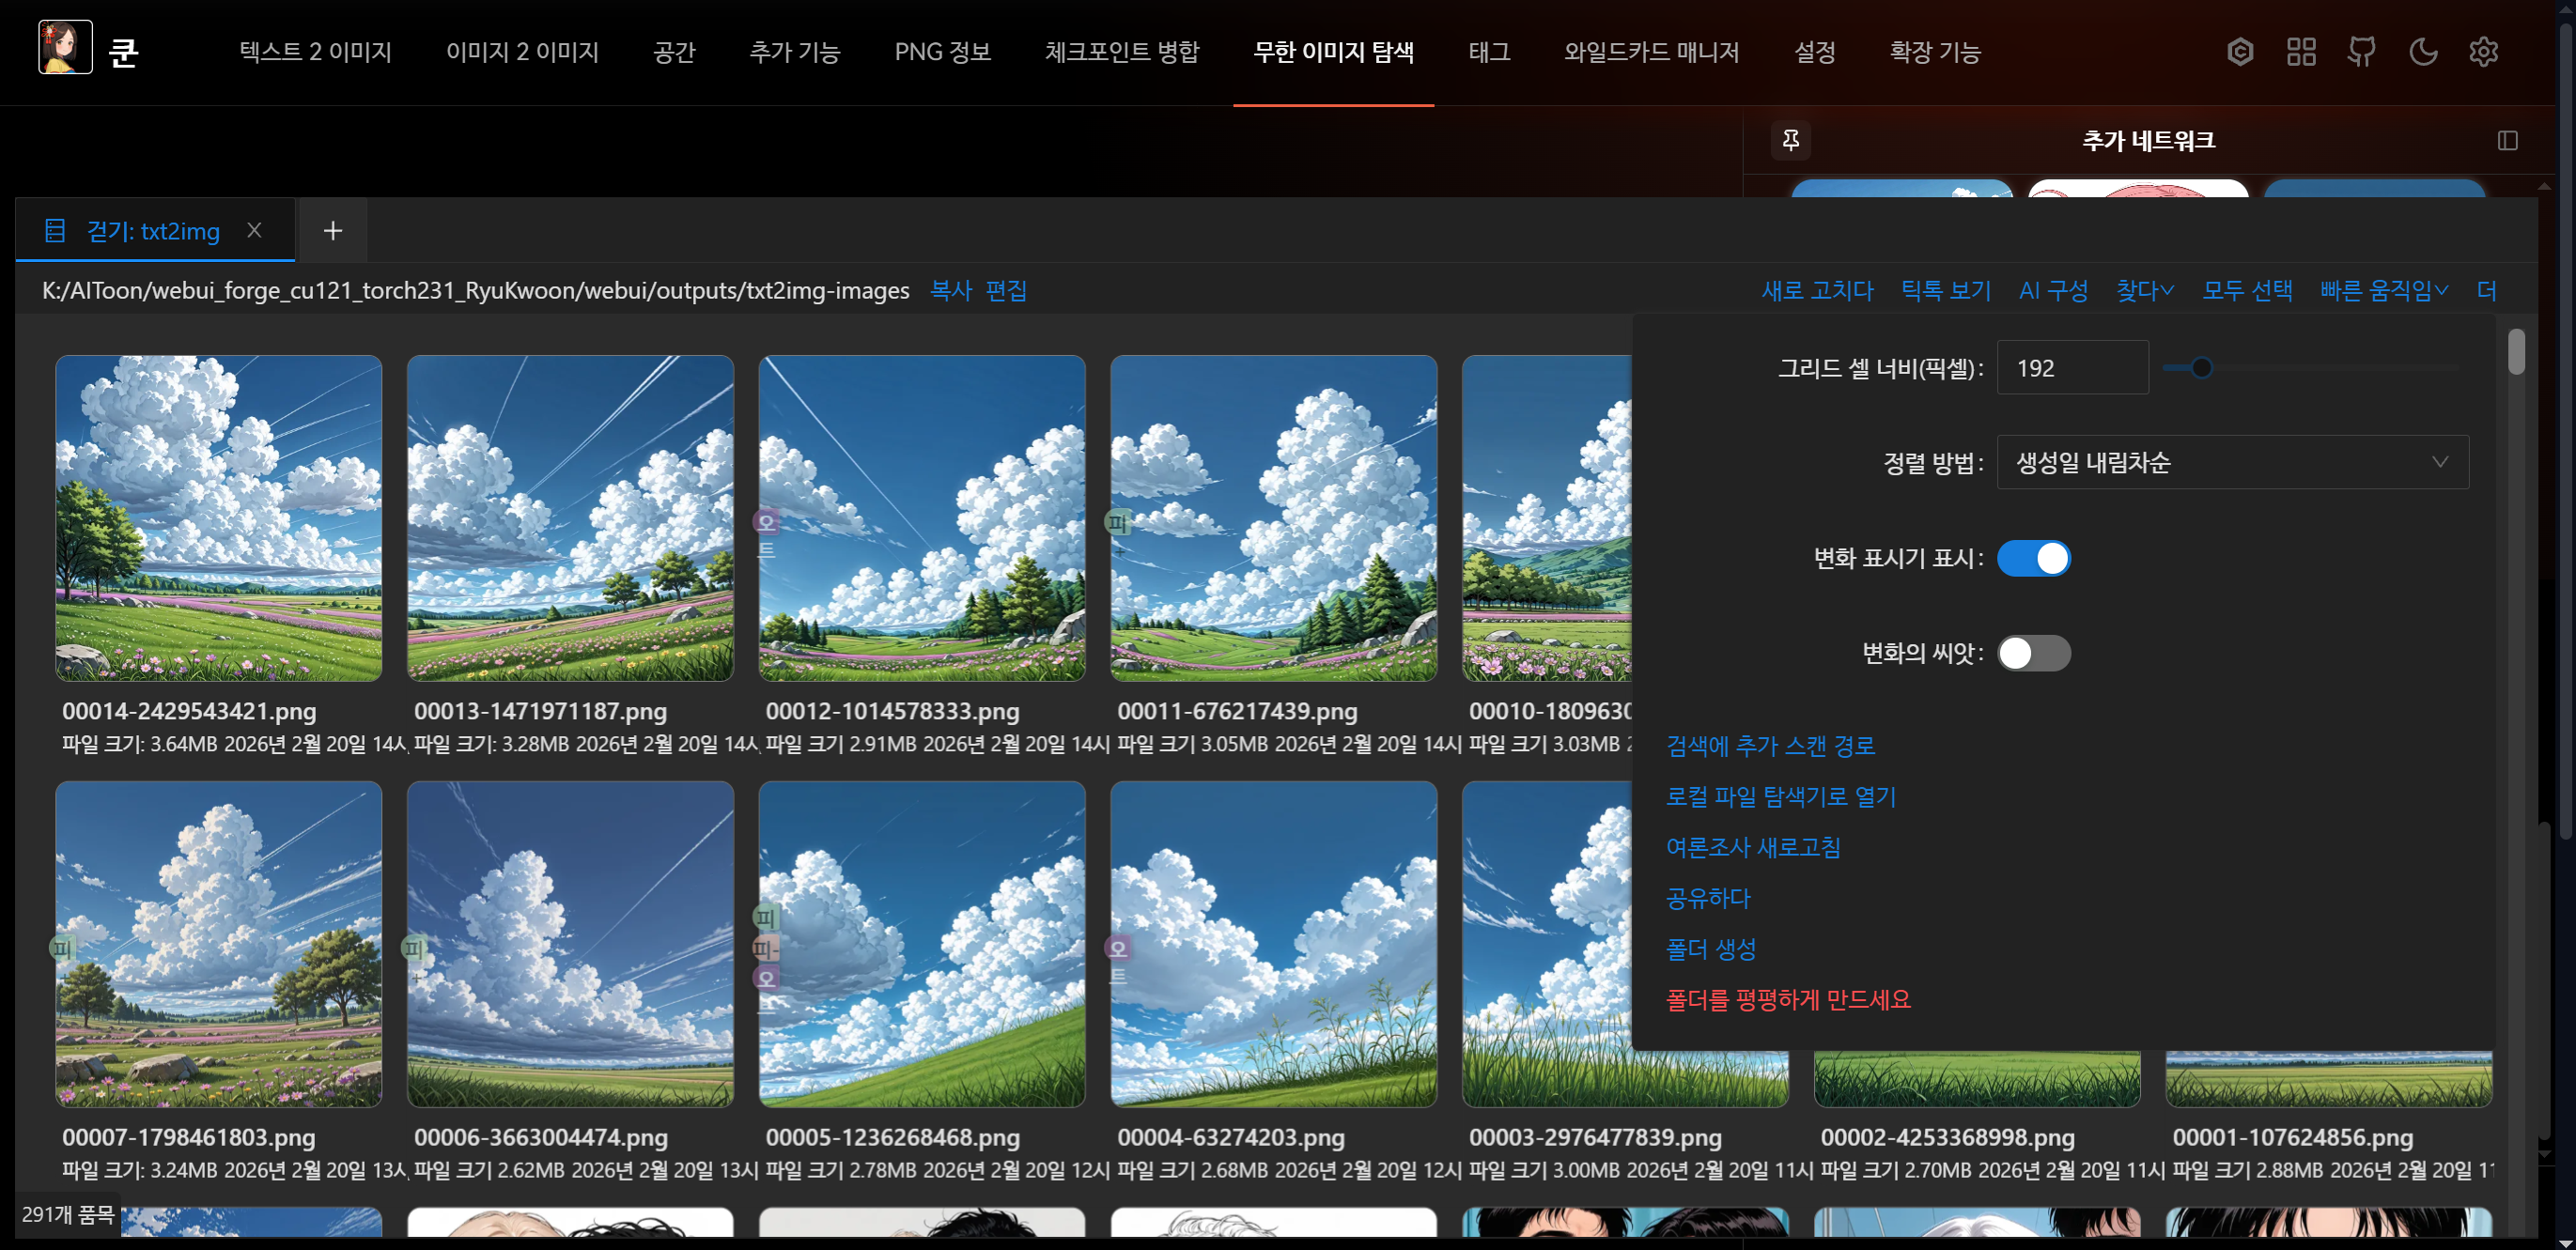Screen dimensions: 2576x1250
Task: Toggle dark mode with the moon icon
Action: (2422, 52)
